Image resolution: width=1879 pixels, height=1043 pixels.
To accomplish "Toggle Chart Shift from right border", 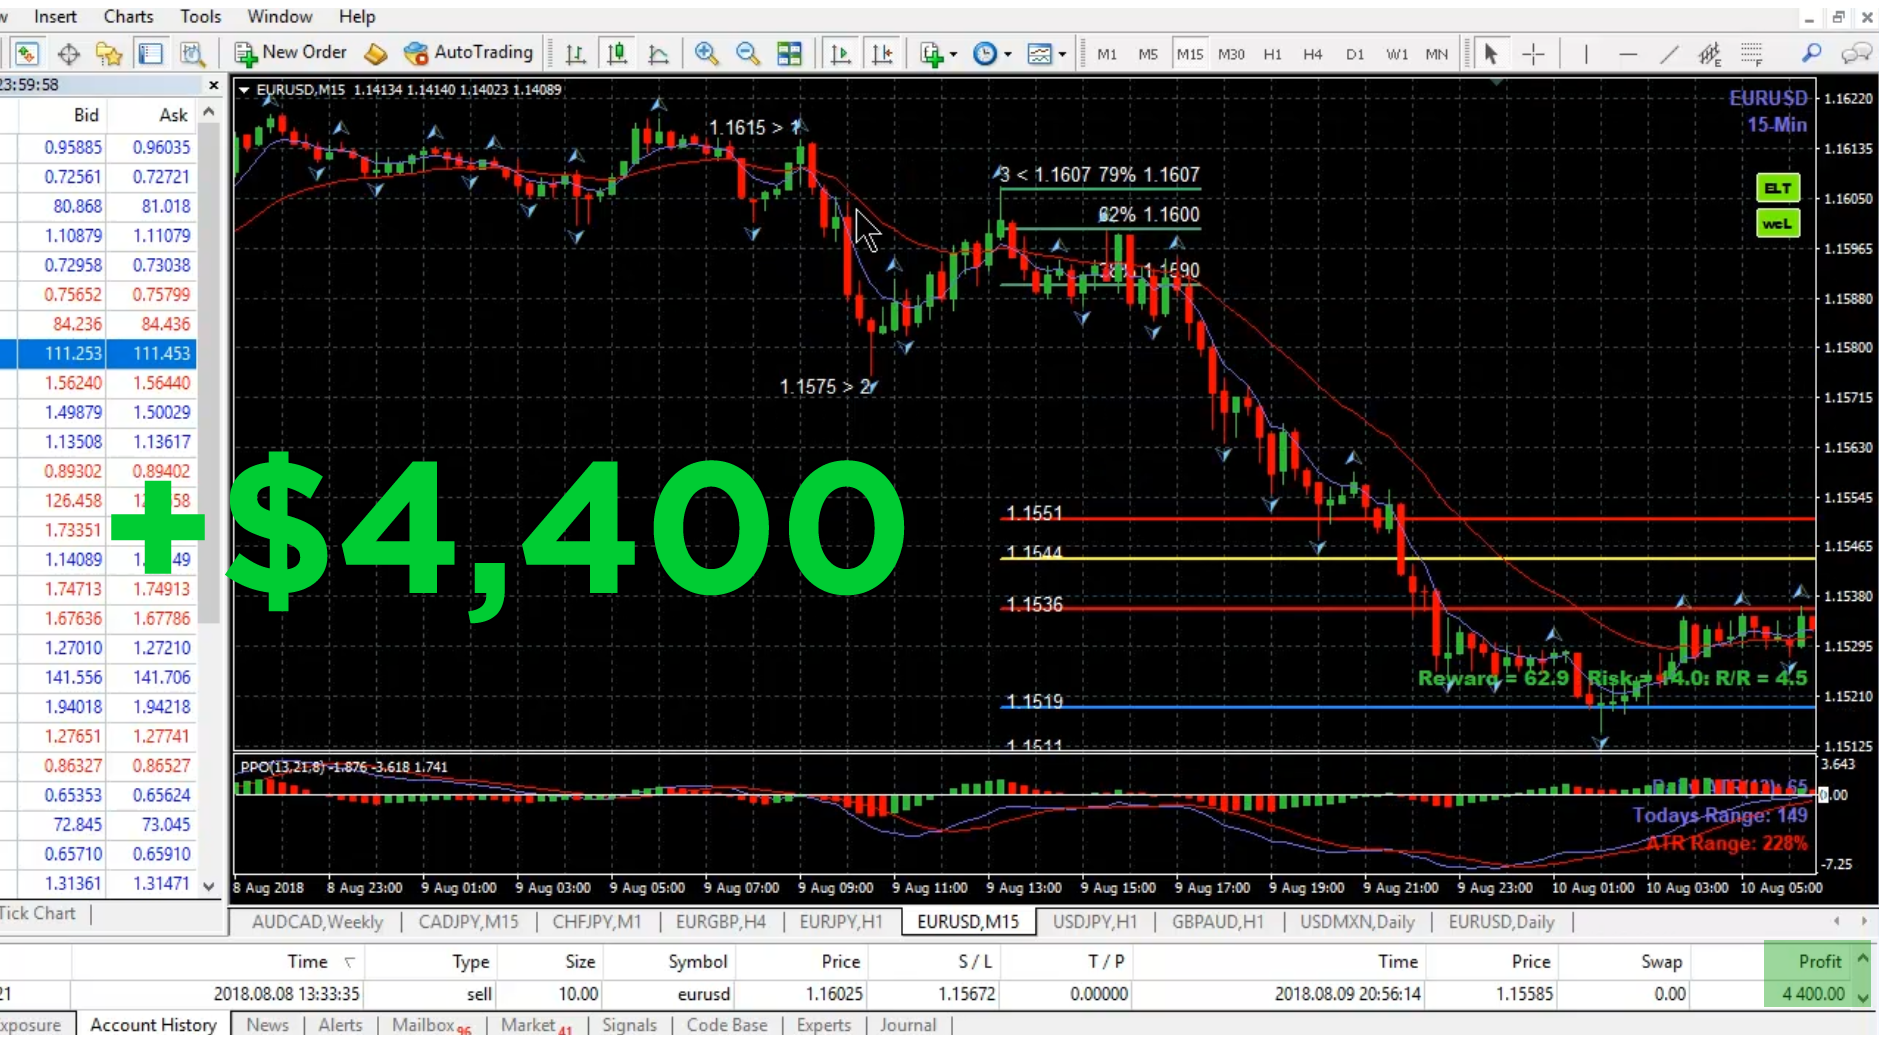I will 882,53.
